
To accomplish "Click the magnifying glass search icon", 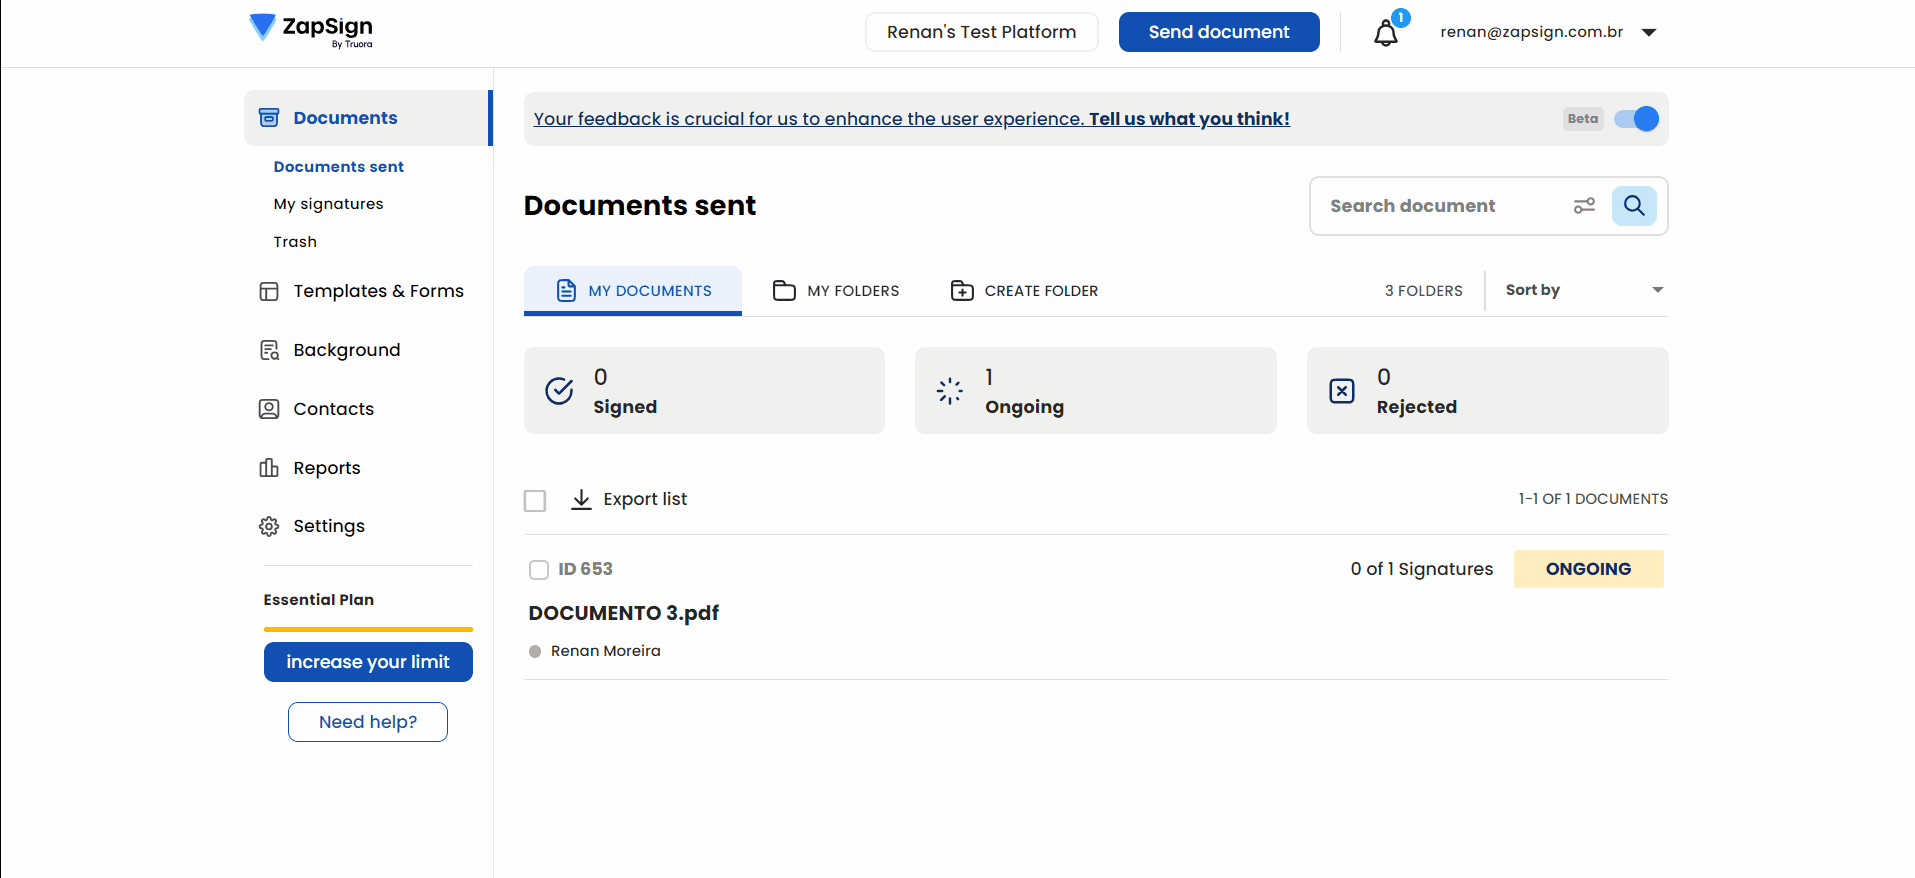I will pyautogui.click(x=1634, y=206).
